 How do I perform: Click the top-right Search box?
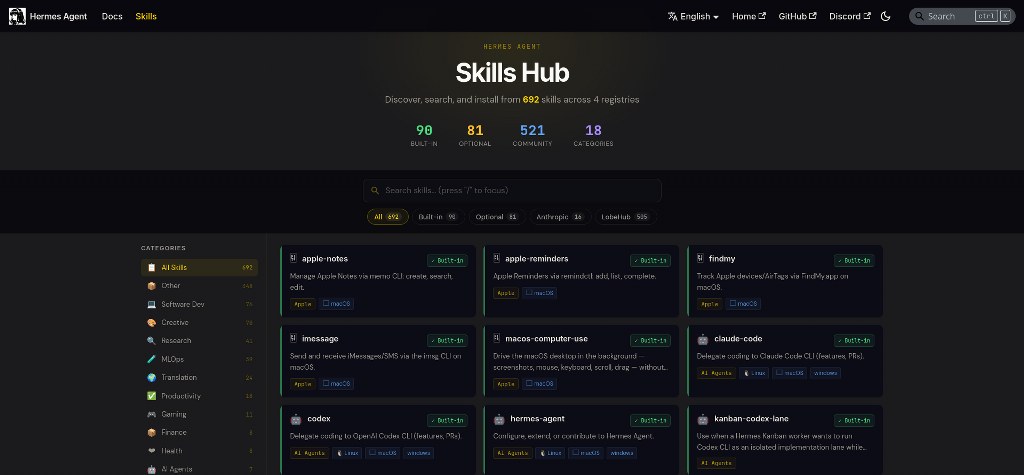point(962,16)
